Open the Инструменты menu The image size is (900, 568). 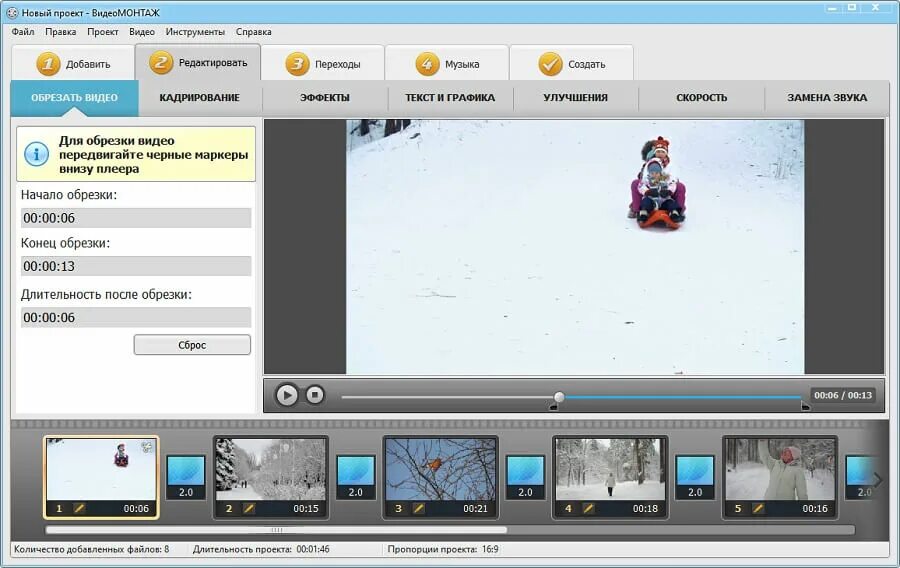(x=195, y=32)
